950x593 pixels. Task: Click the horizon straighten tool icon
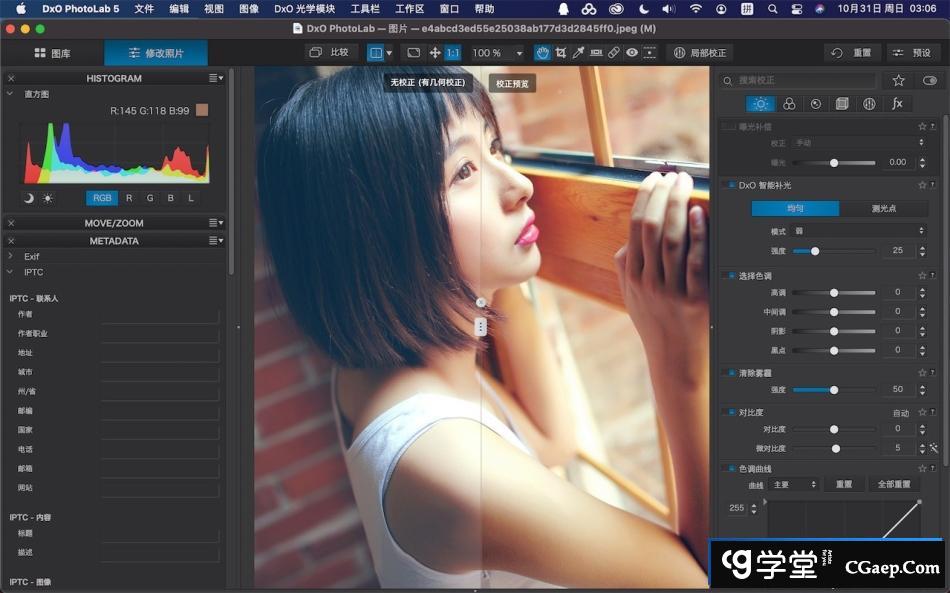[596, 53]
